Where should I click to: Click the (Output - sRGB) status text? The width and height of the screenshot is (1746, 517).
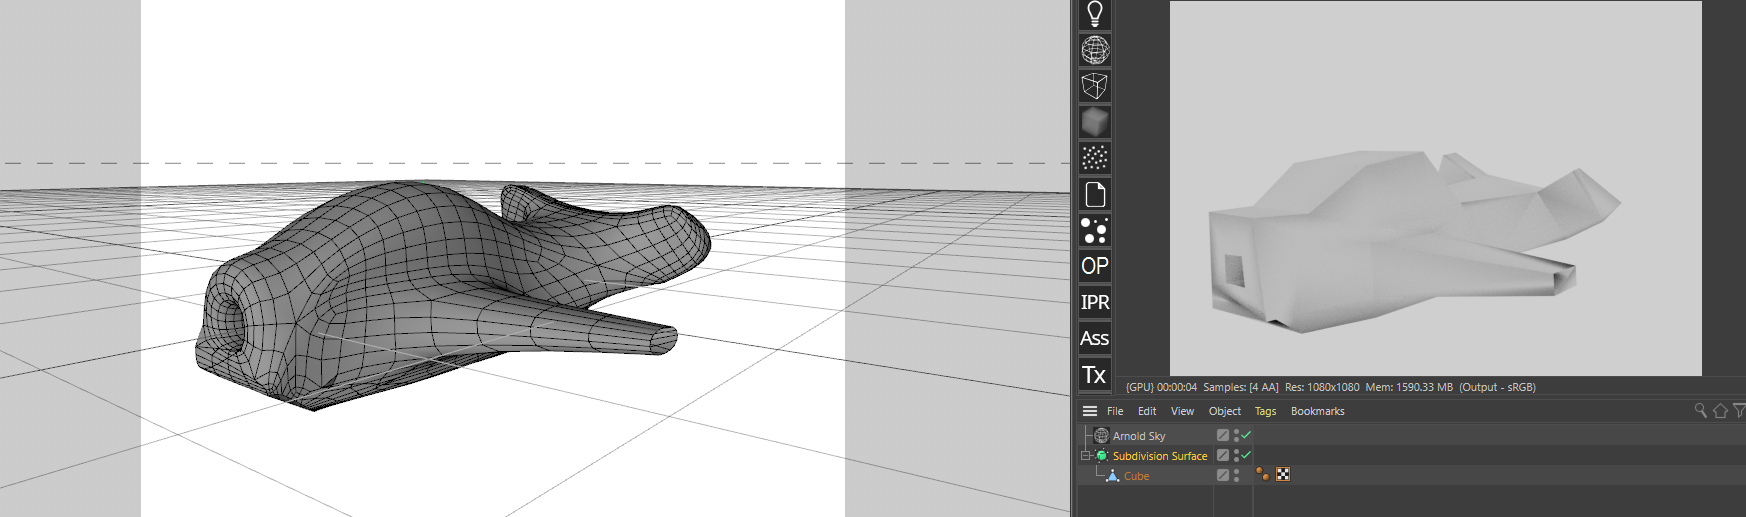coord(1497,387)
